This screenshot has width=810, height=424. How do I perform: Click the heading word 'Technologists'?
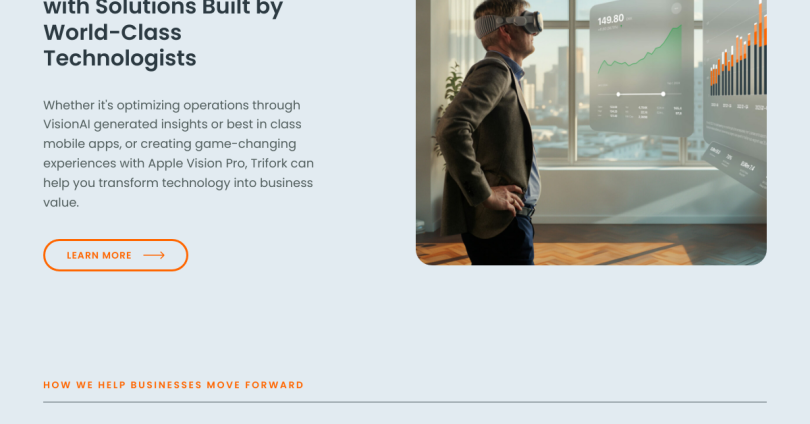click(x=120, y=58)
